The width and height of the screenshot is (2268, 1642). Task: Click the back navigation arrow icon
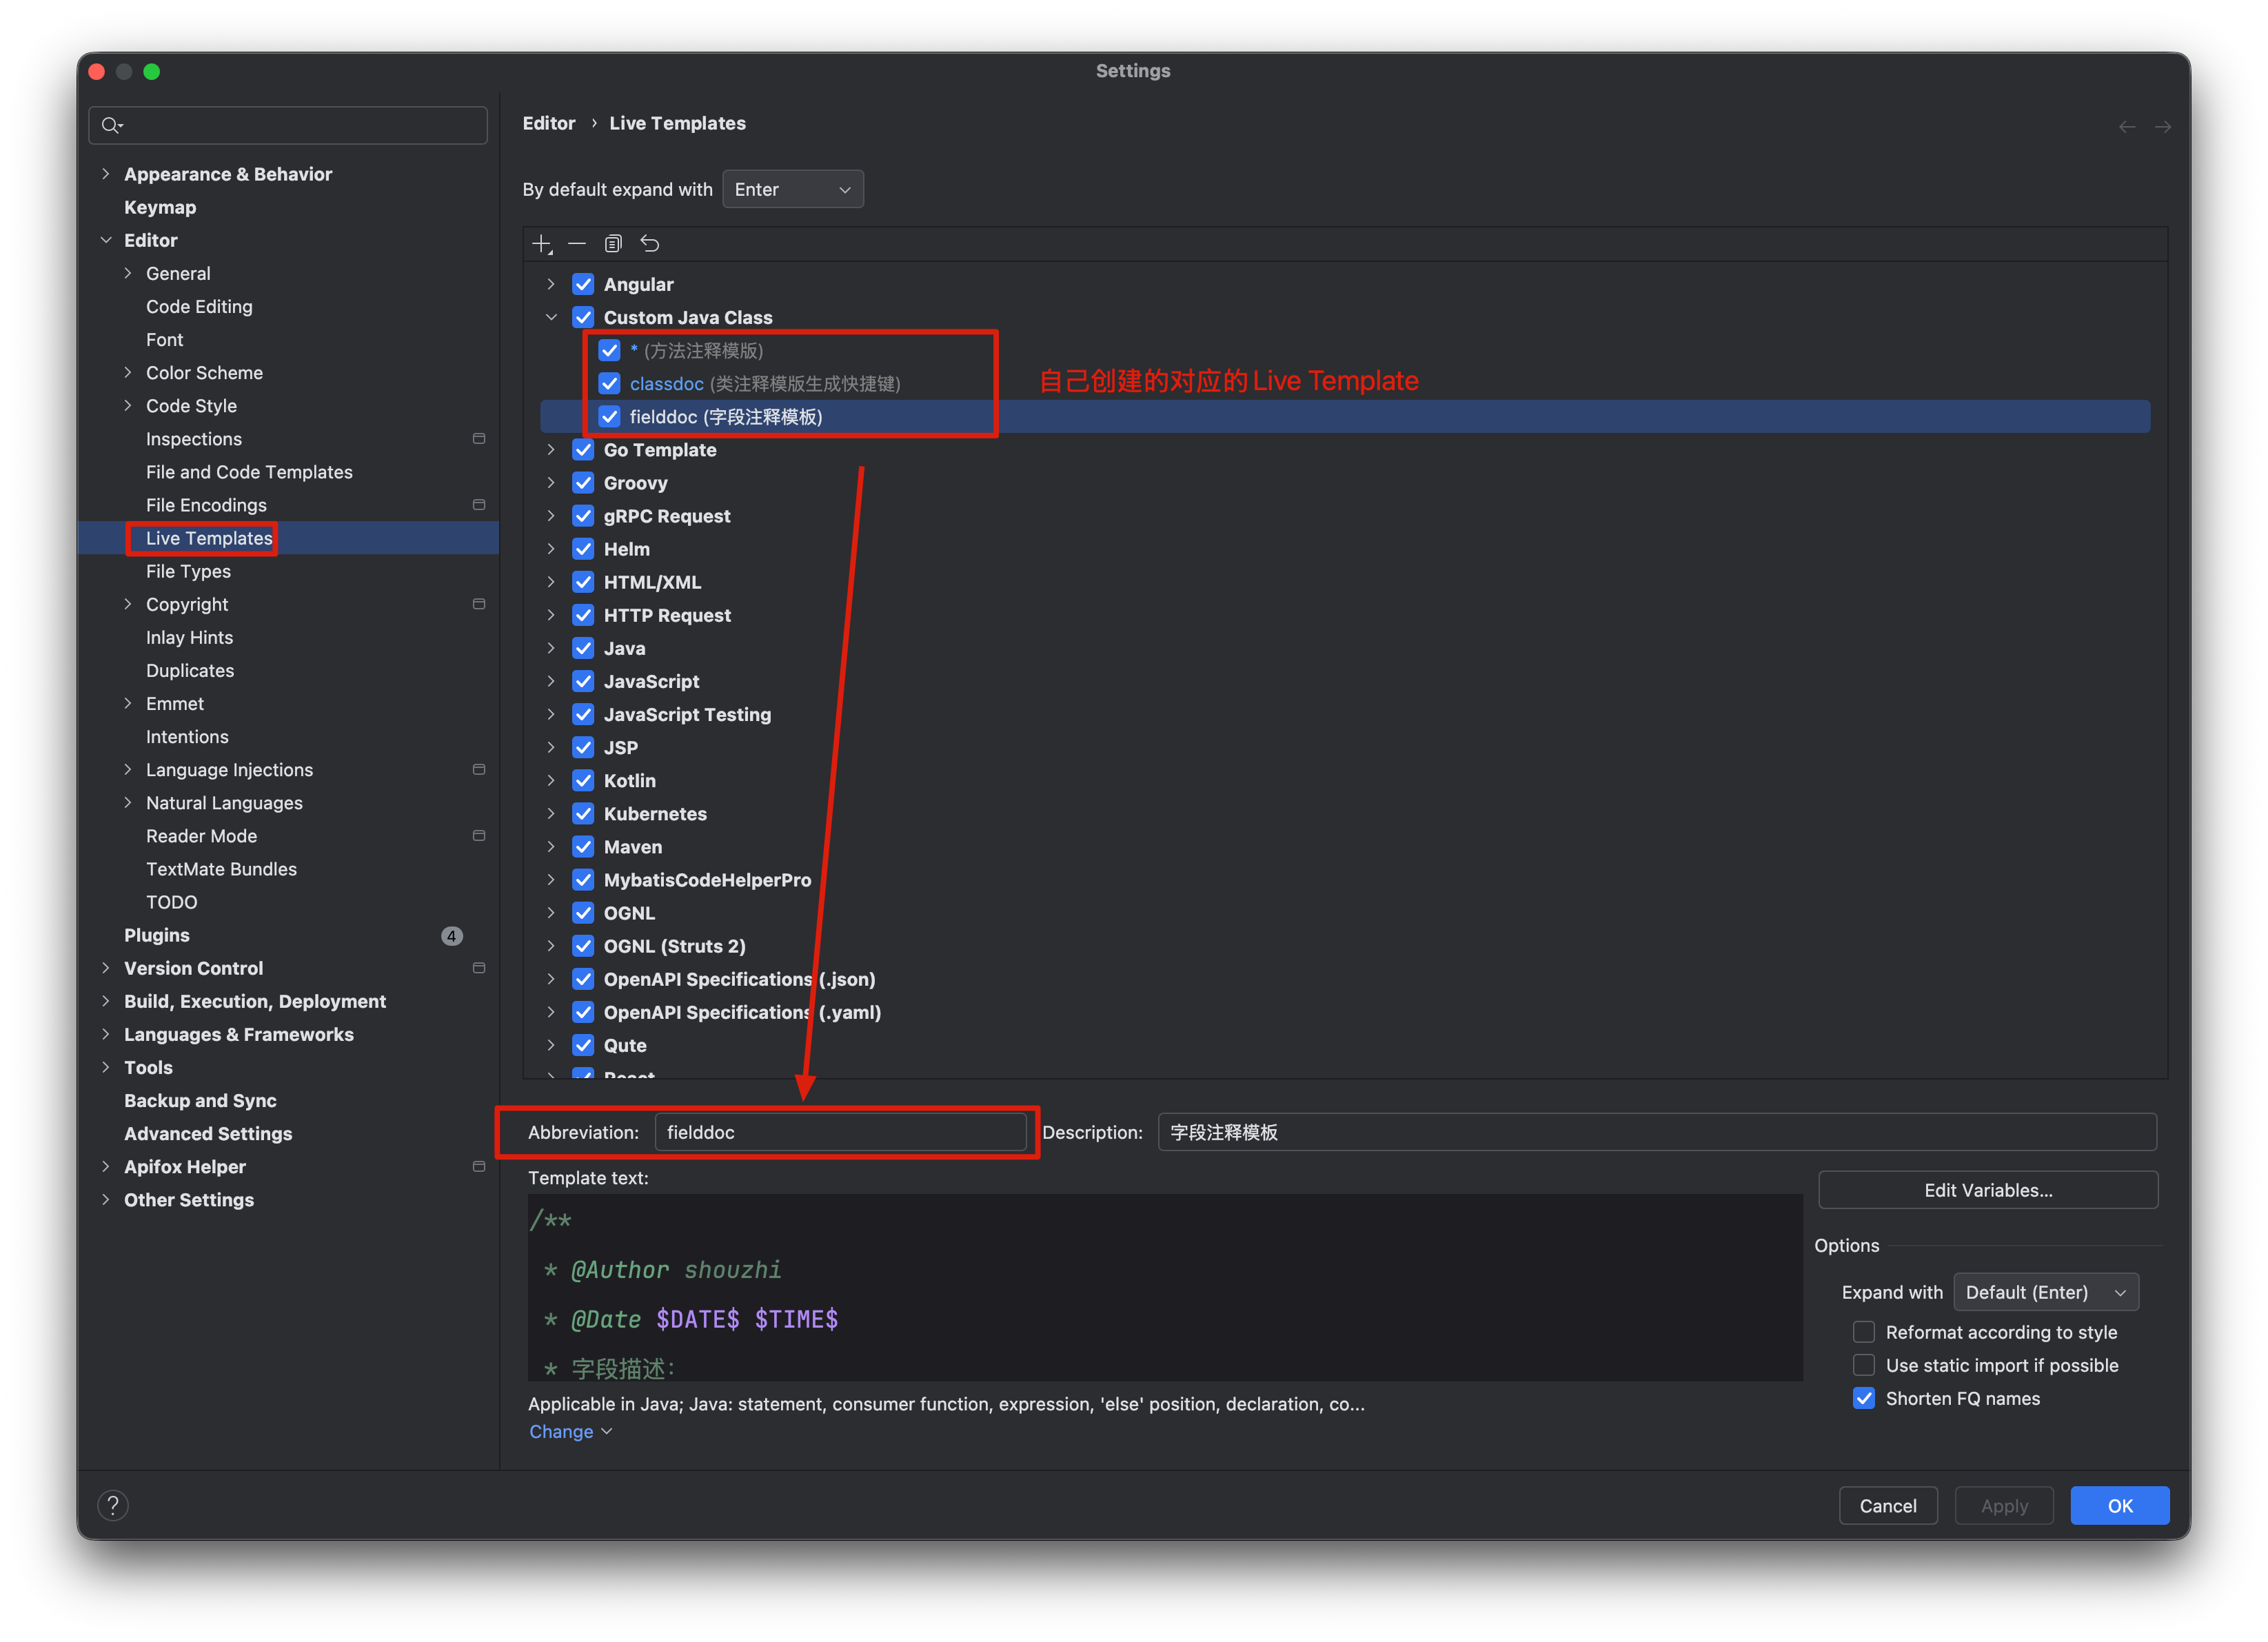click(2127, 127)
